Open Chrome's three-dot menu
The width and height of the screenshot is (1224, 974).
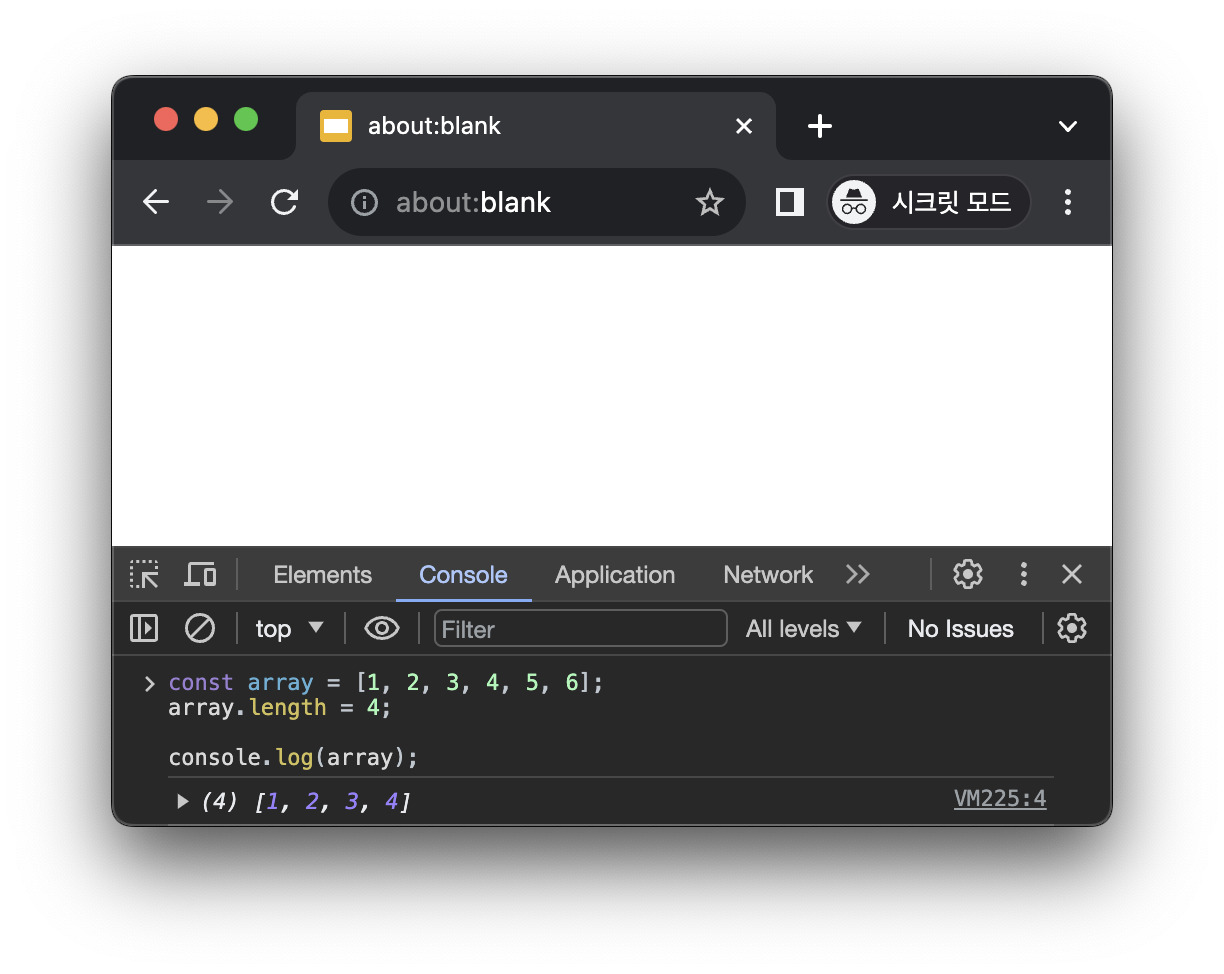[1068, 203]
